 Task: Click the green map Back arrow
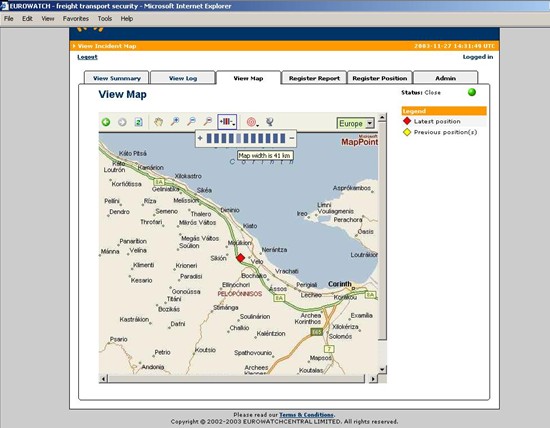pos(106,122)
